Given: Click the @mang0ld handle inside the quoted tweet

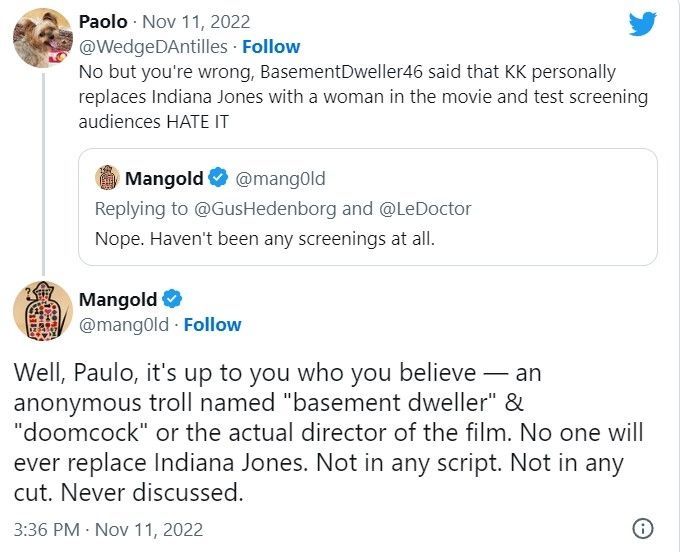Looking at the screenshot, I should coord(280,179).
